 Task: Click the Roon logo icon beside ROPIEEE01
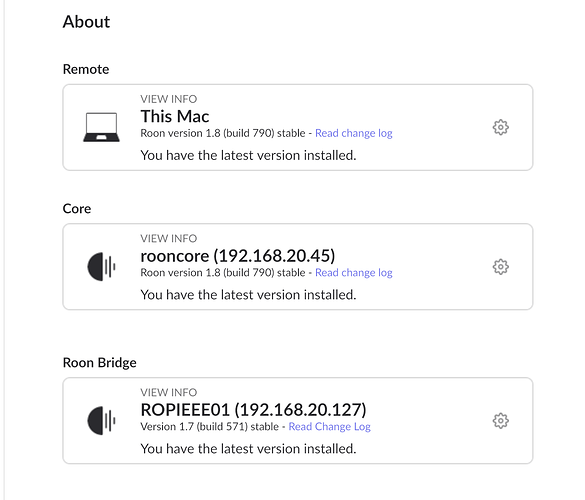[101, 421]
